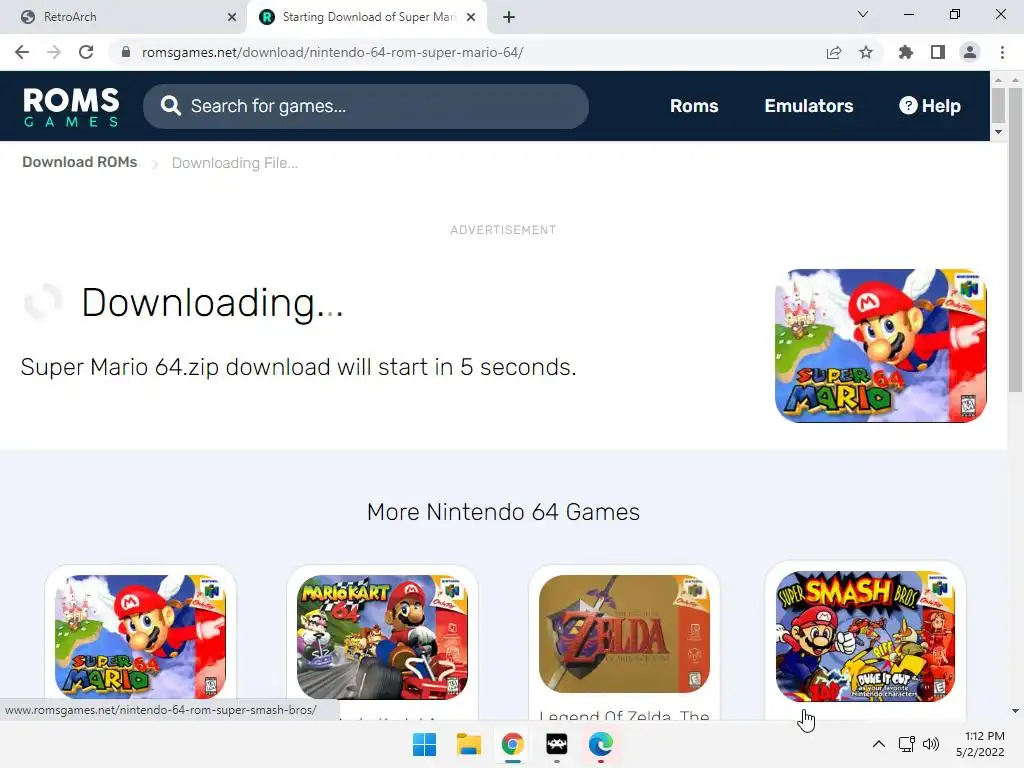The image size is (1024, 768).
Task: Reload the current page
Action: (x=86, y=52)
